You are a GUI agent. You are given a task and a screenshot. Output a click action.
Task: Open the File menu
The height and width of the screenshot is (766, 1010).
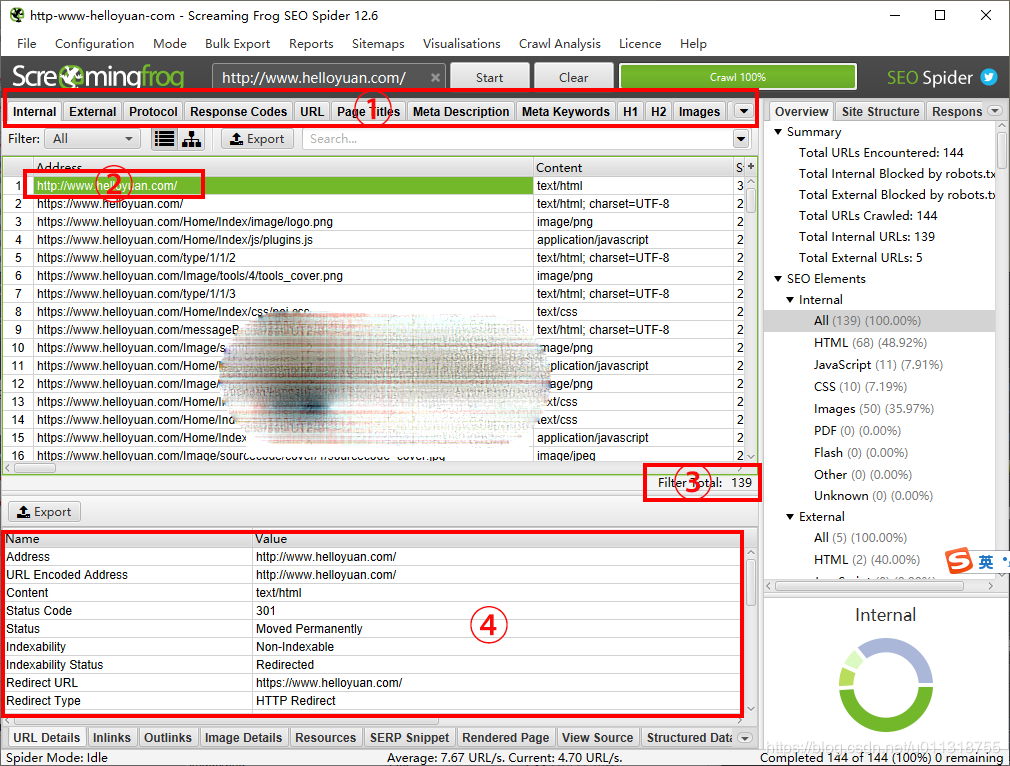(26, 43)
